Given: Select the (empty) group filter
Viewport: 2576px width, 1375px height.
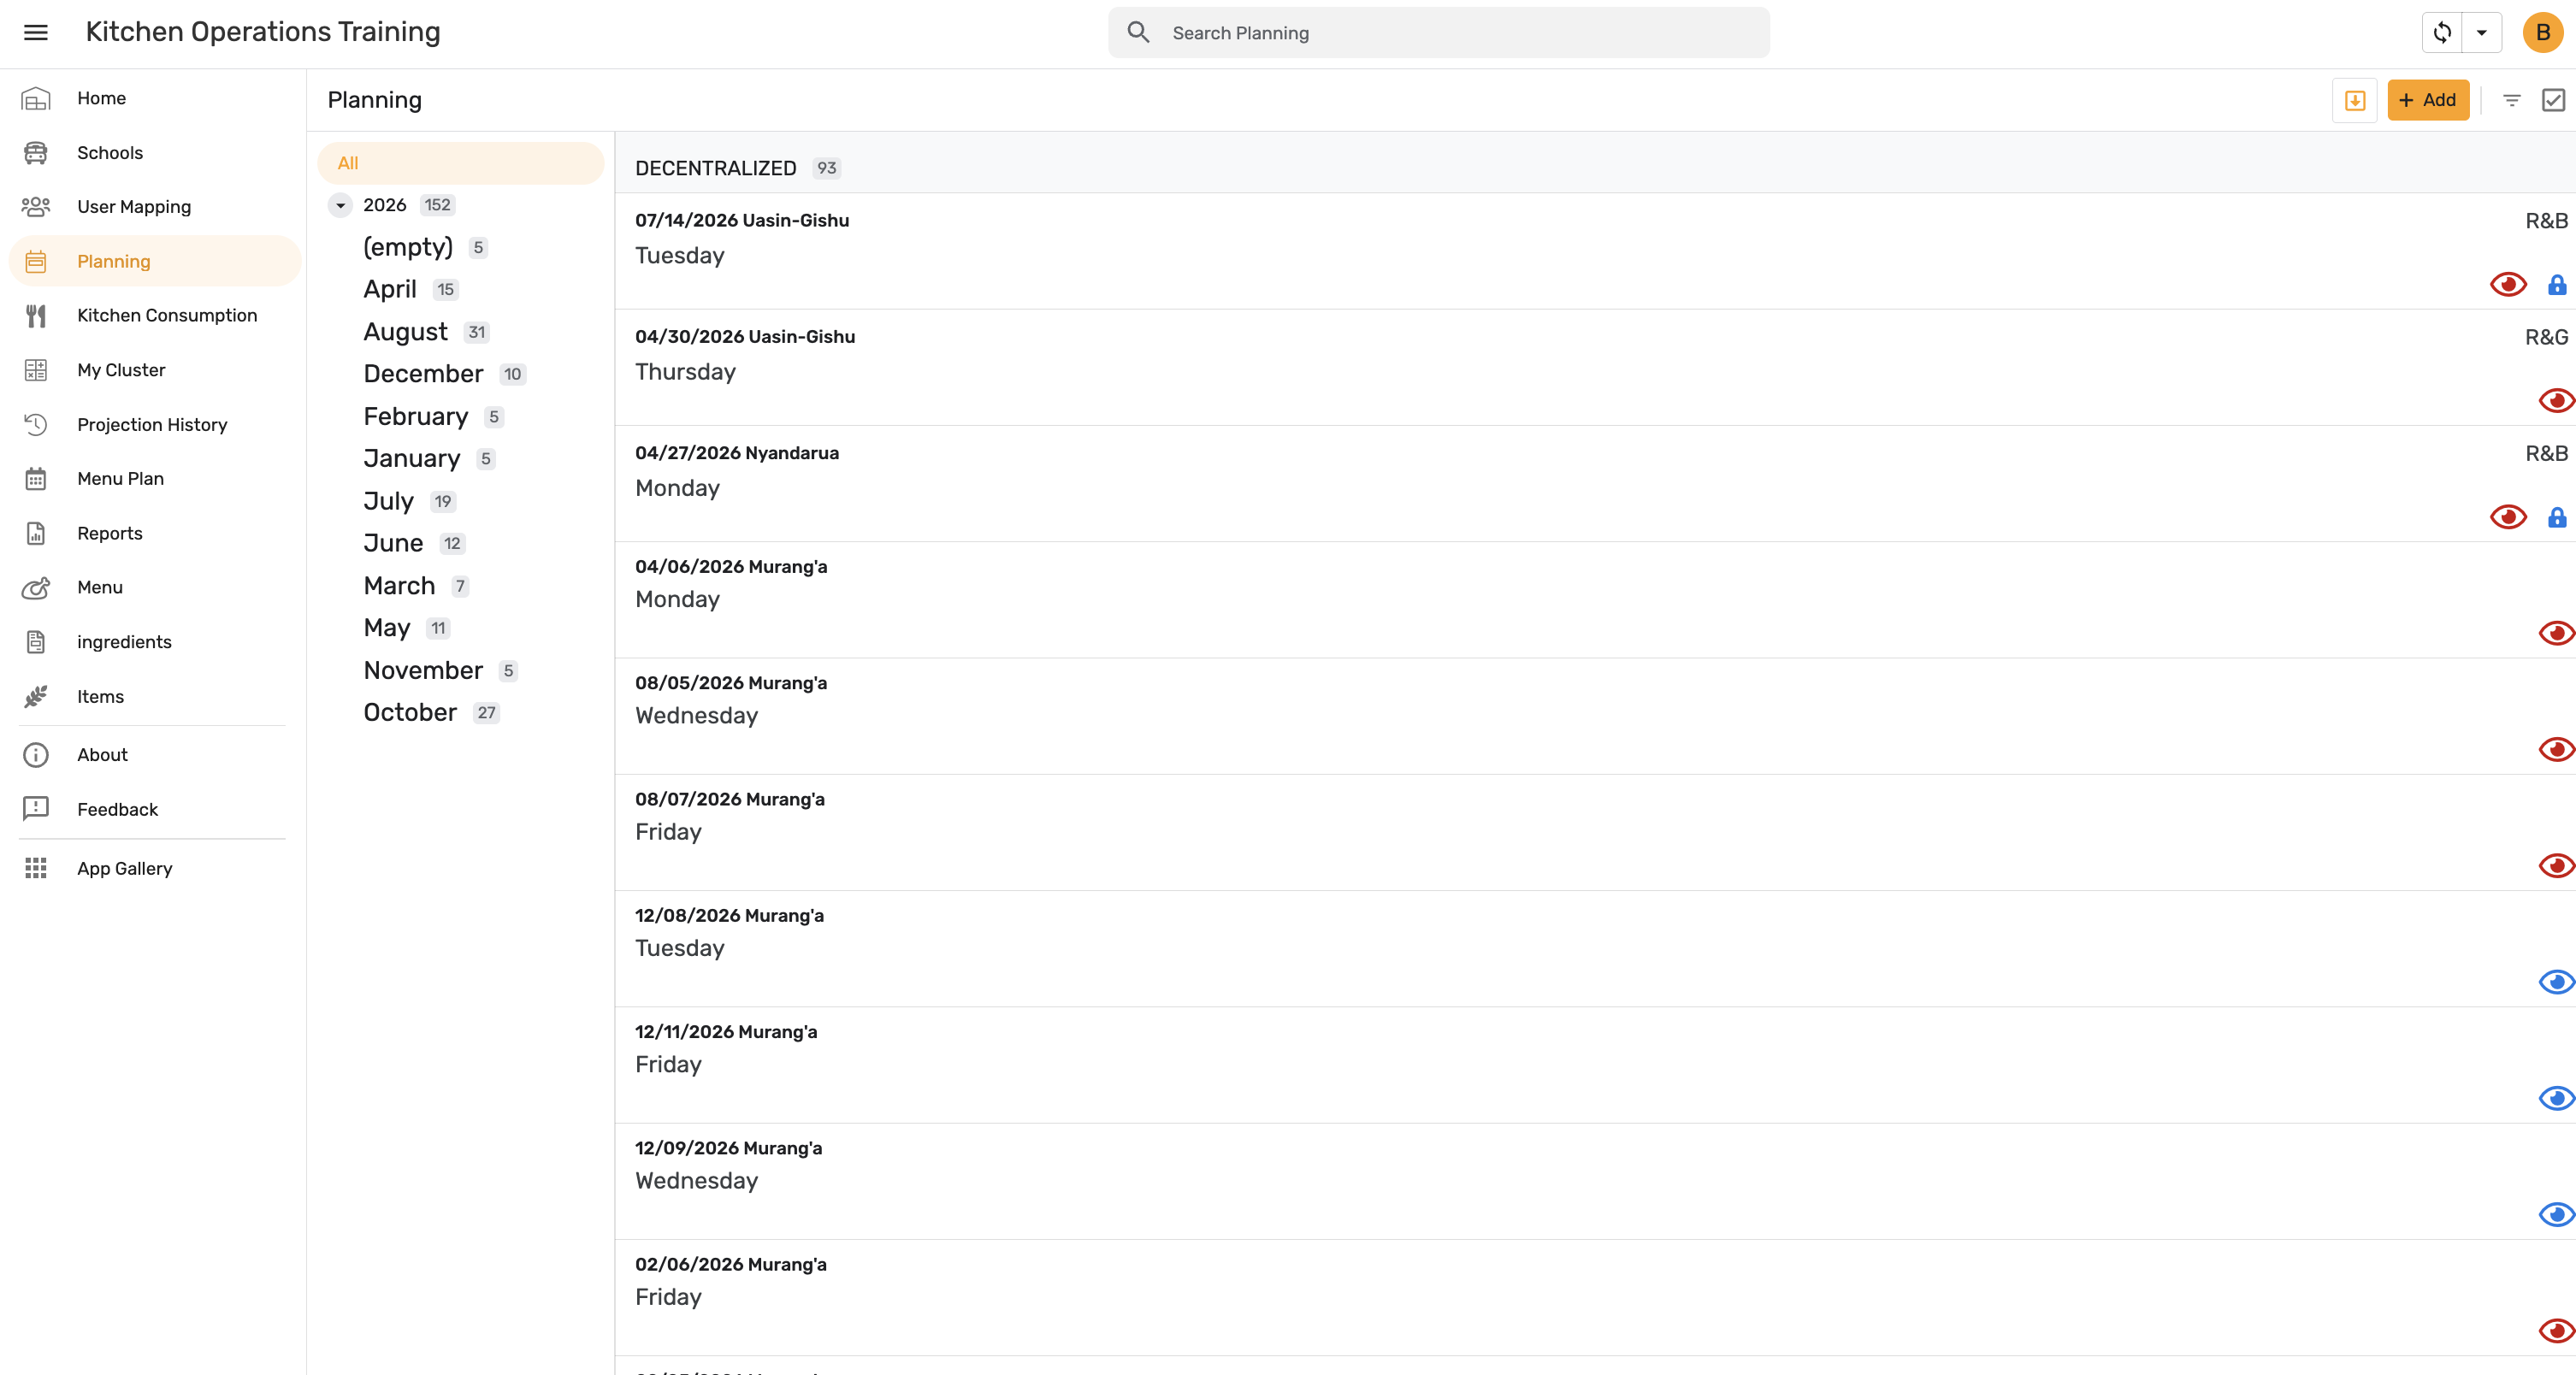Looking at the screenshot, I should (x=408, y=247).
